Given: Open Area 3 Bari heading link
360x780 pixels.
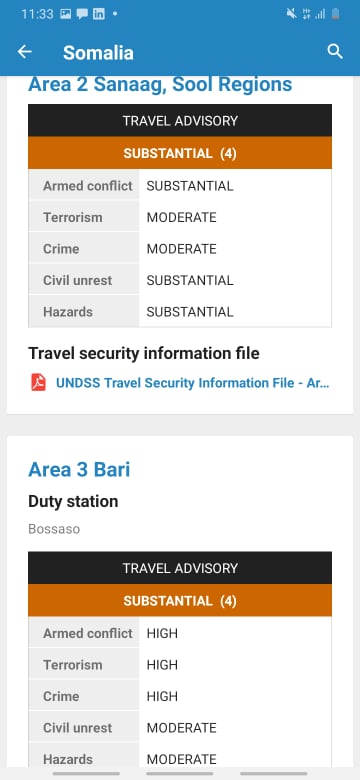Looking at the screenshot, I should pyautogui.click(x=79, y=470).
